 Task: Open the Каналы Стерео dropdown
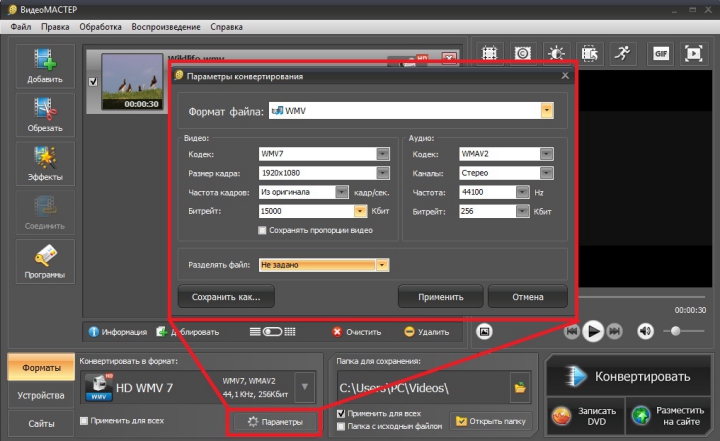[546, 173]
